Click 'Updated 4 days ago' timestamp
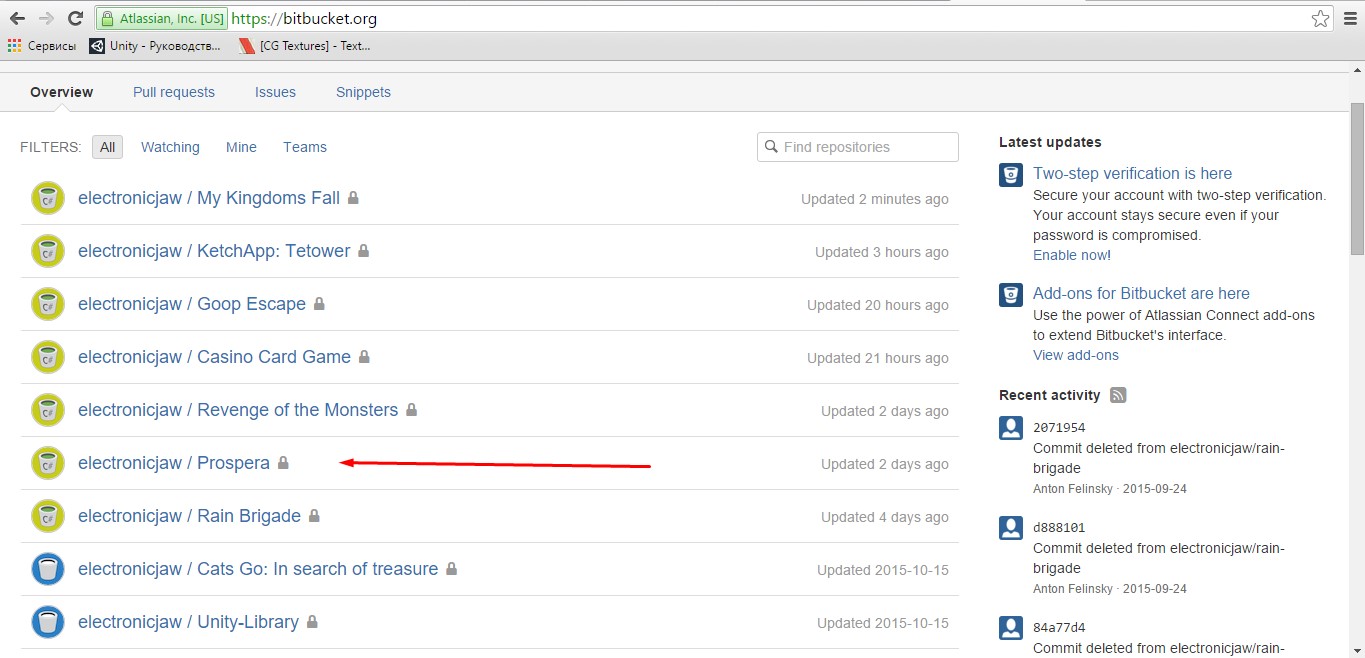Viewport: 1365px width, 658px height. [x=885, y=517]
